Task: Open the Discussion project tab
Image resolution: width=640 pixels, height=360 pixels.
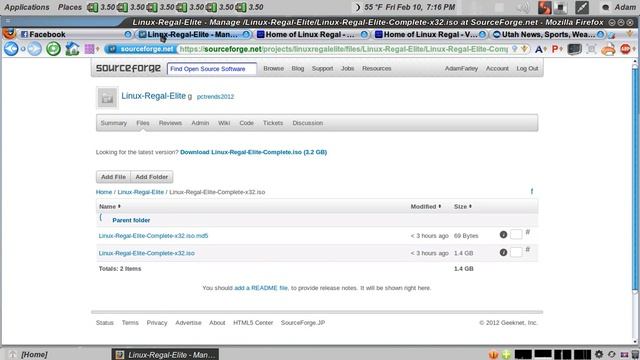Action: coord(307,123)
